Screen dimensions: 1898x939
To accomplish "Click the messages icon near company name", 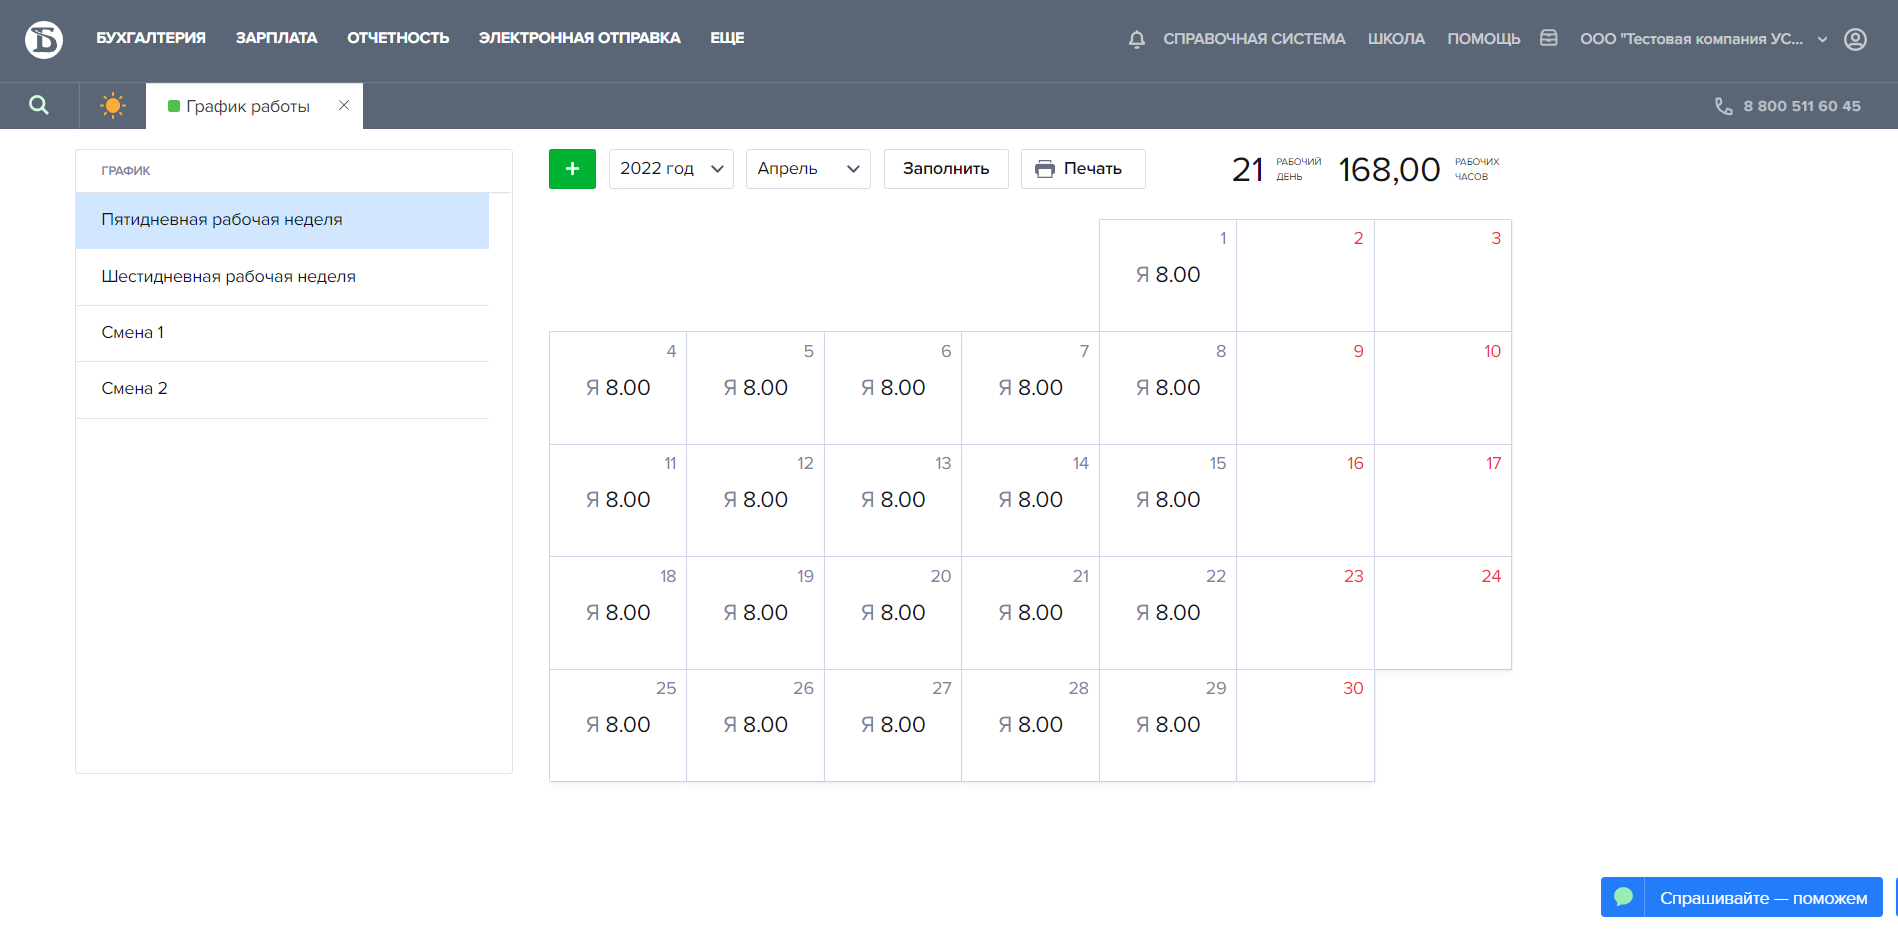I will (1549, 38).
